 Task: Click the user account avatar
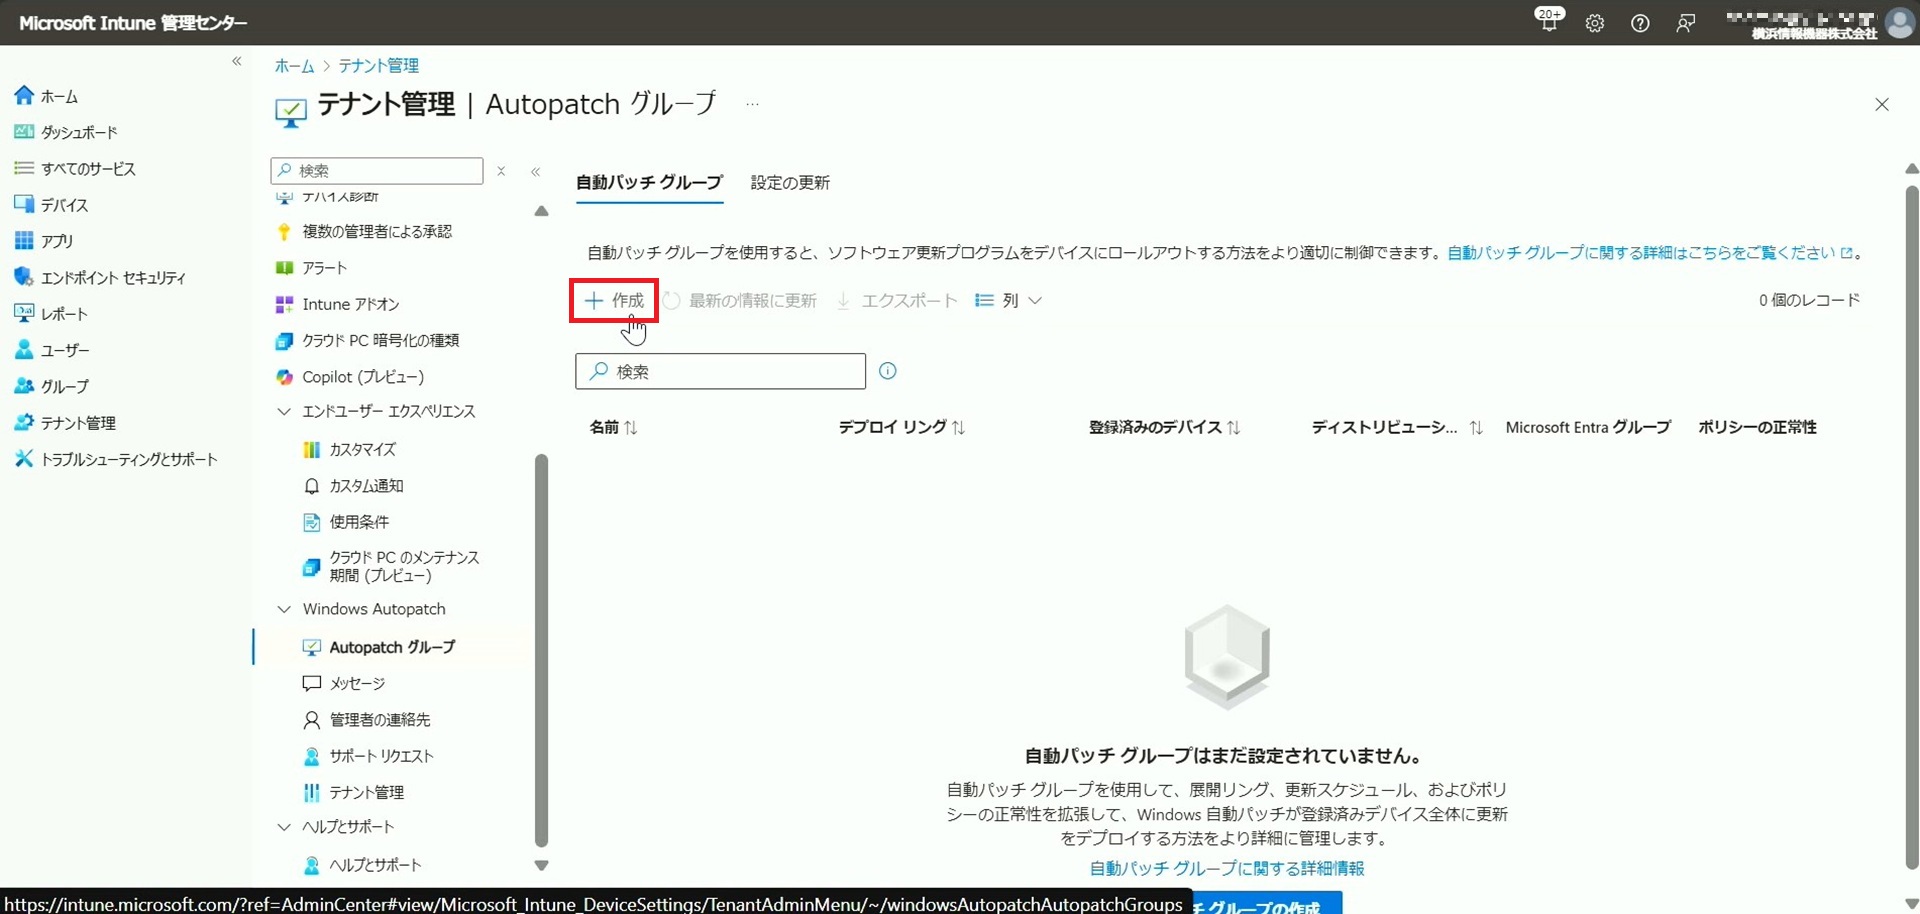1899,22
